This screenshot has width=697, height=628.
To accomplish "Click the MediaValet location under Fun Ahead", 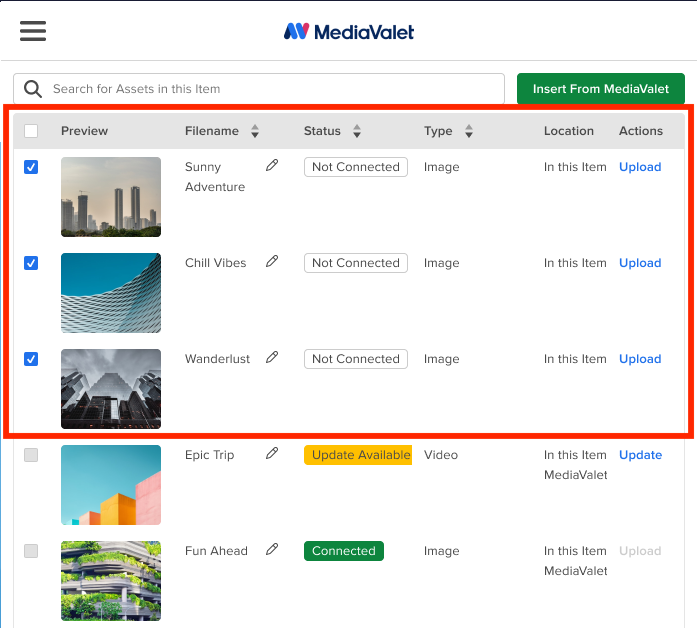I will coord(576,571).
